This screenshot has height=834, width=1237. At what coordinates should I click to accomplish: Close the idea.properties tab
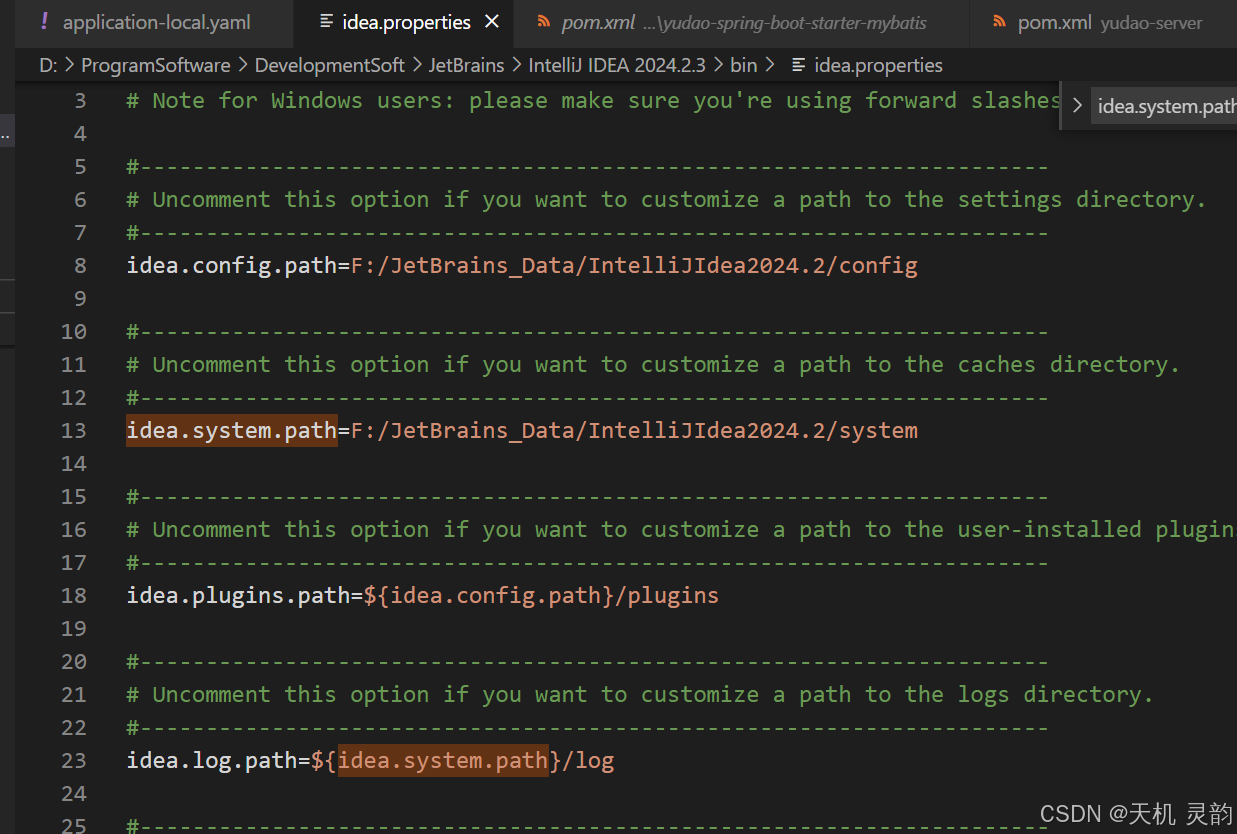click(x=491, y=22)
